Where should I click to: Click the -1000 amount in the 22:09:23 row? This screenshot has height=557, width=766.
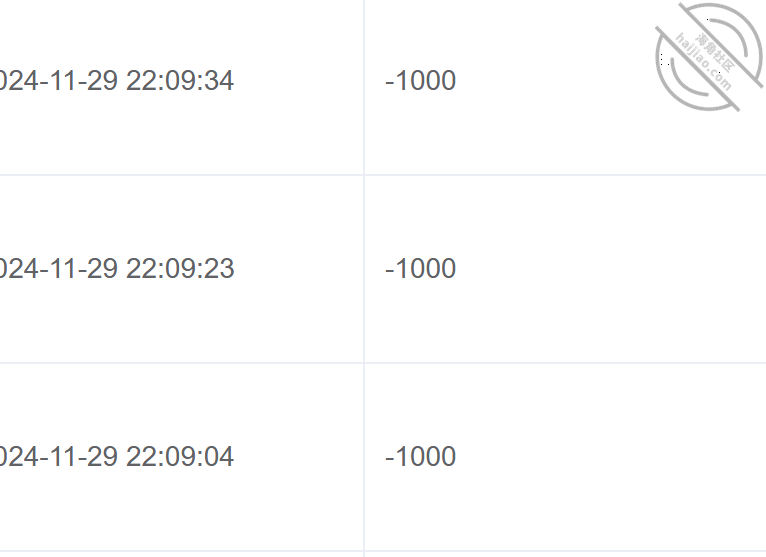(x=421, y=269)
